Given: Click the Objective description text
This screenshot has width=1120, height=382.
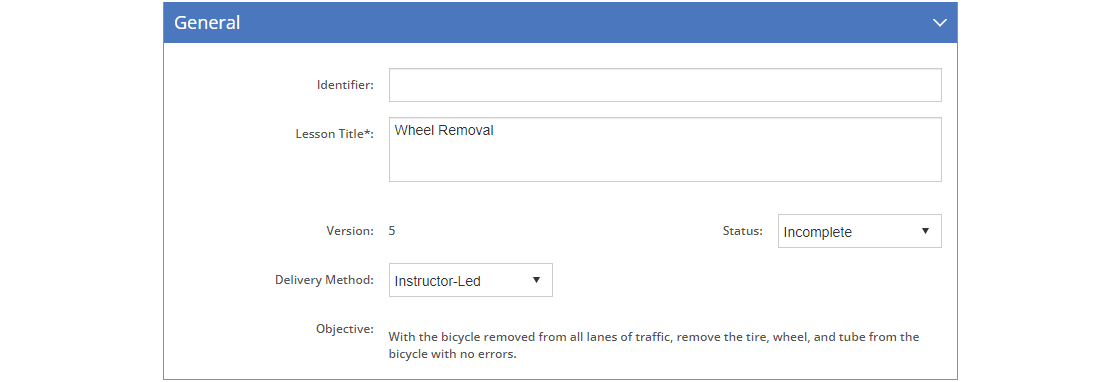Looking at the screenshot, I should [x=654, y=346].
